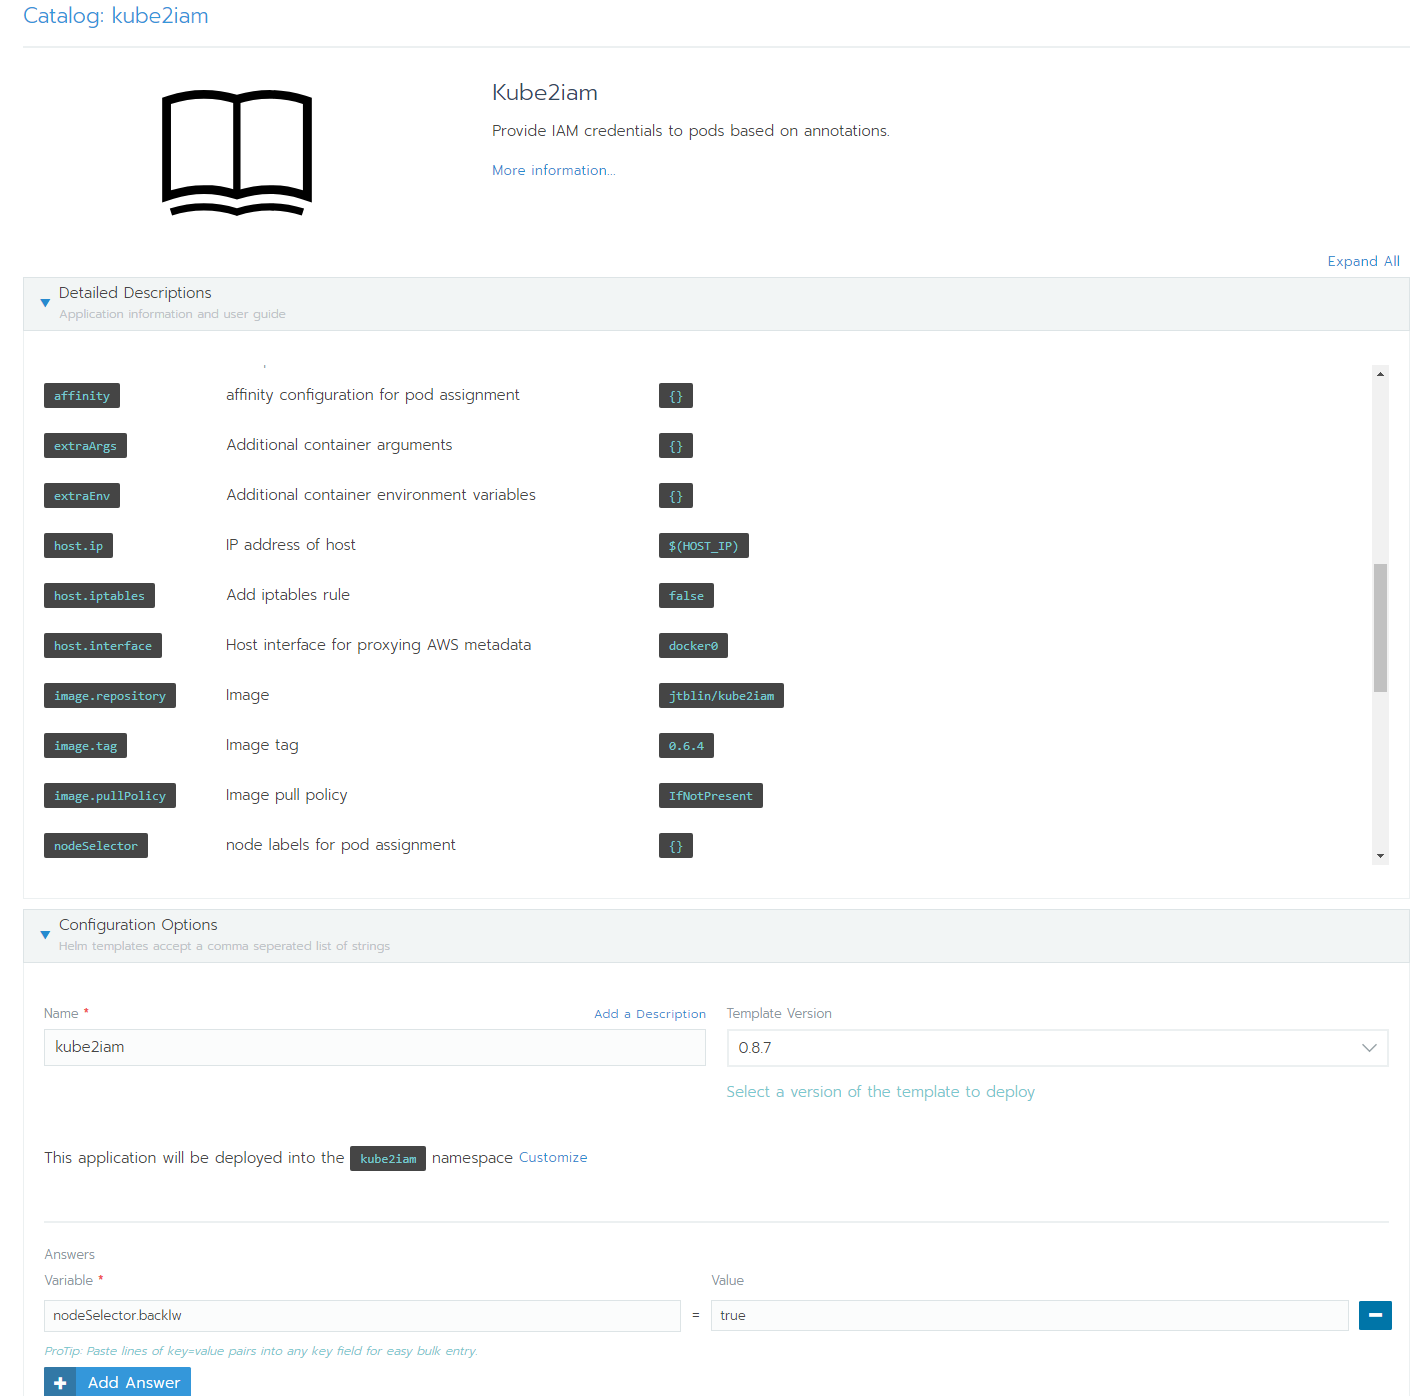Click the description scrollbar thumb
The image size is (1414, 1396).
point(1380,628)
